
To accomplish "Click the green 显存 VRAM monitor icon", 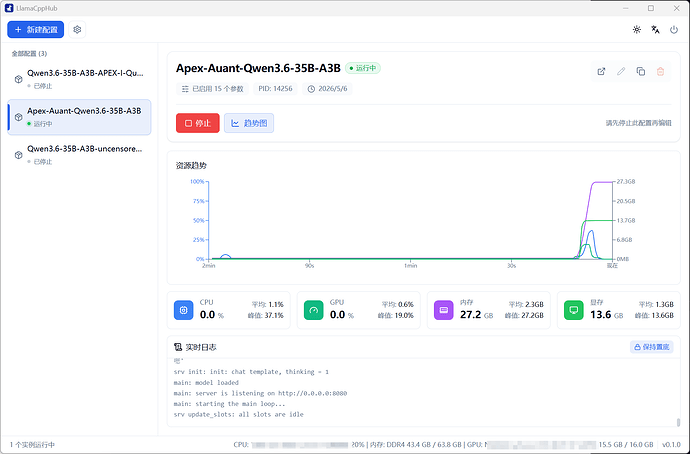I will point(573,310).
